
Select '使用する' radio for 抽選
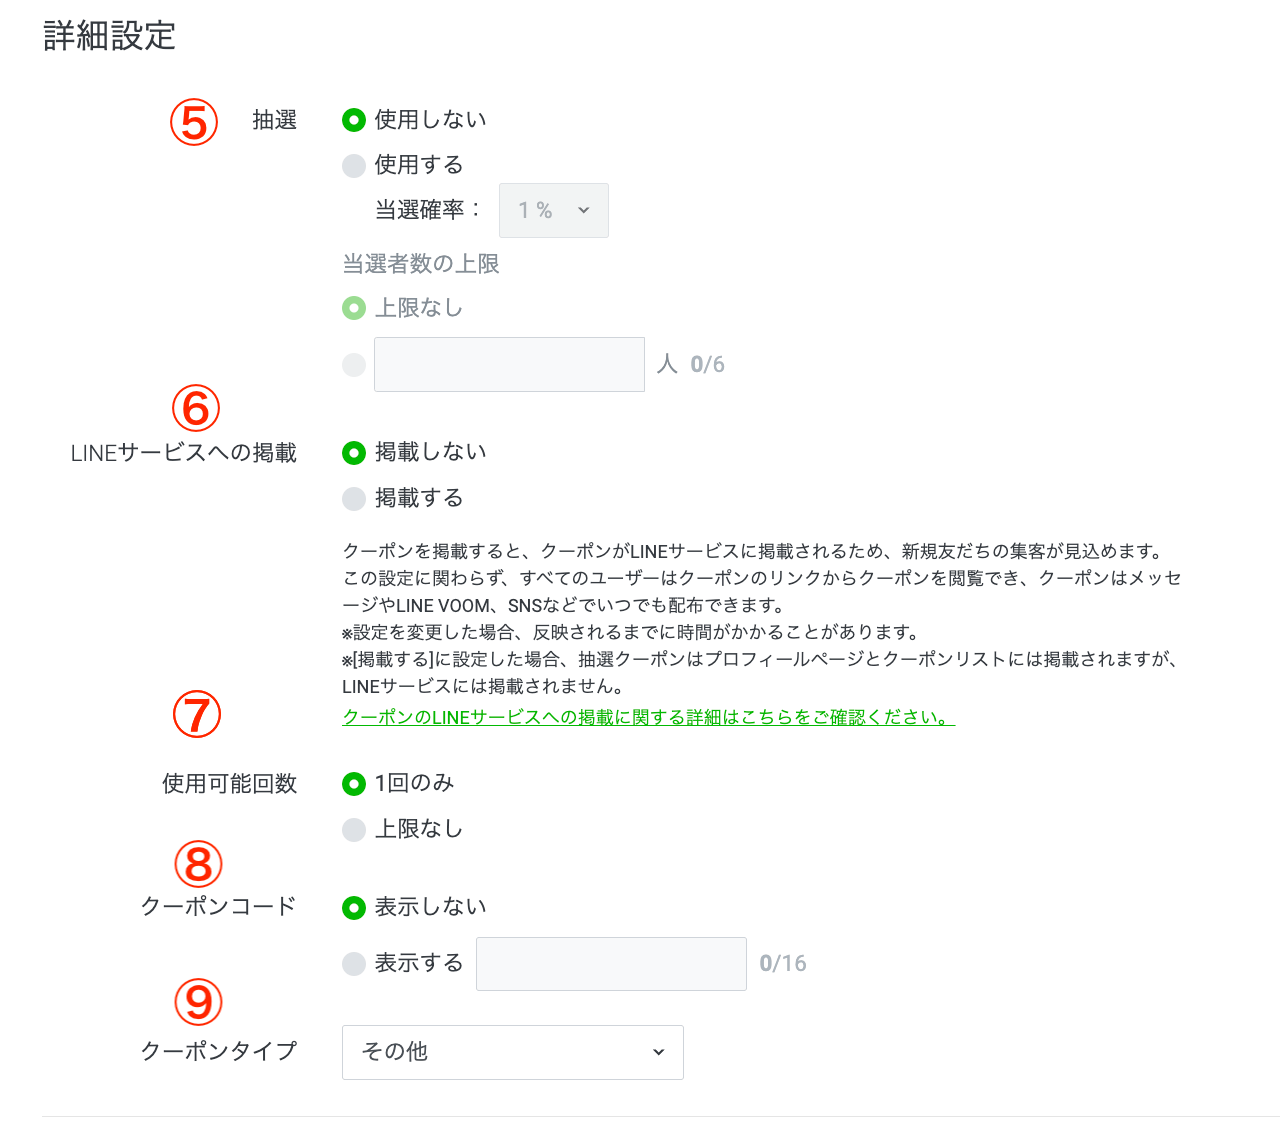click(x=354, y=165)
